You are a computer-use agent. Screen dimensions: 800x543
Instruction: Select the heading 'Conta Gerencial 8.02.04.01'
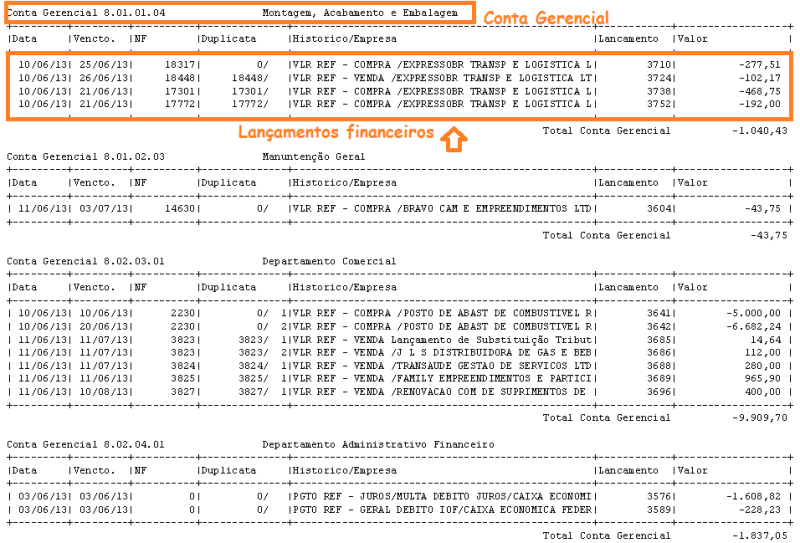[x=86, y=445]
